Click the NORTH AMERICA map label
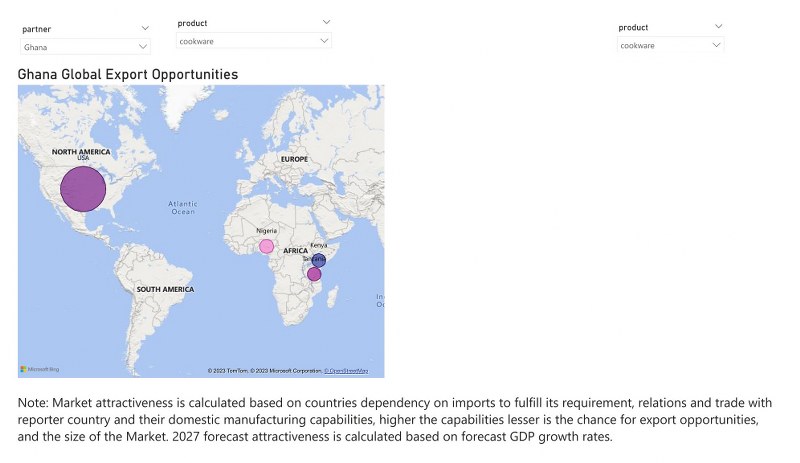Image resolution: width=800 pixels, height=463 pixels. (x=81, y=151)
